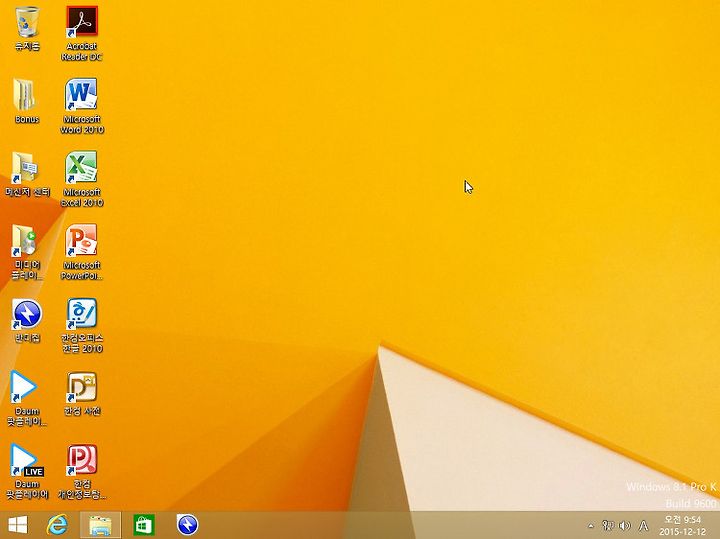Viewport: 720px width, 539px height.
Task: Launch 한컴 개인정보탐색 shortcut
Action: point(82,471)
